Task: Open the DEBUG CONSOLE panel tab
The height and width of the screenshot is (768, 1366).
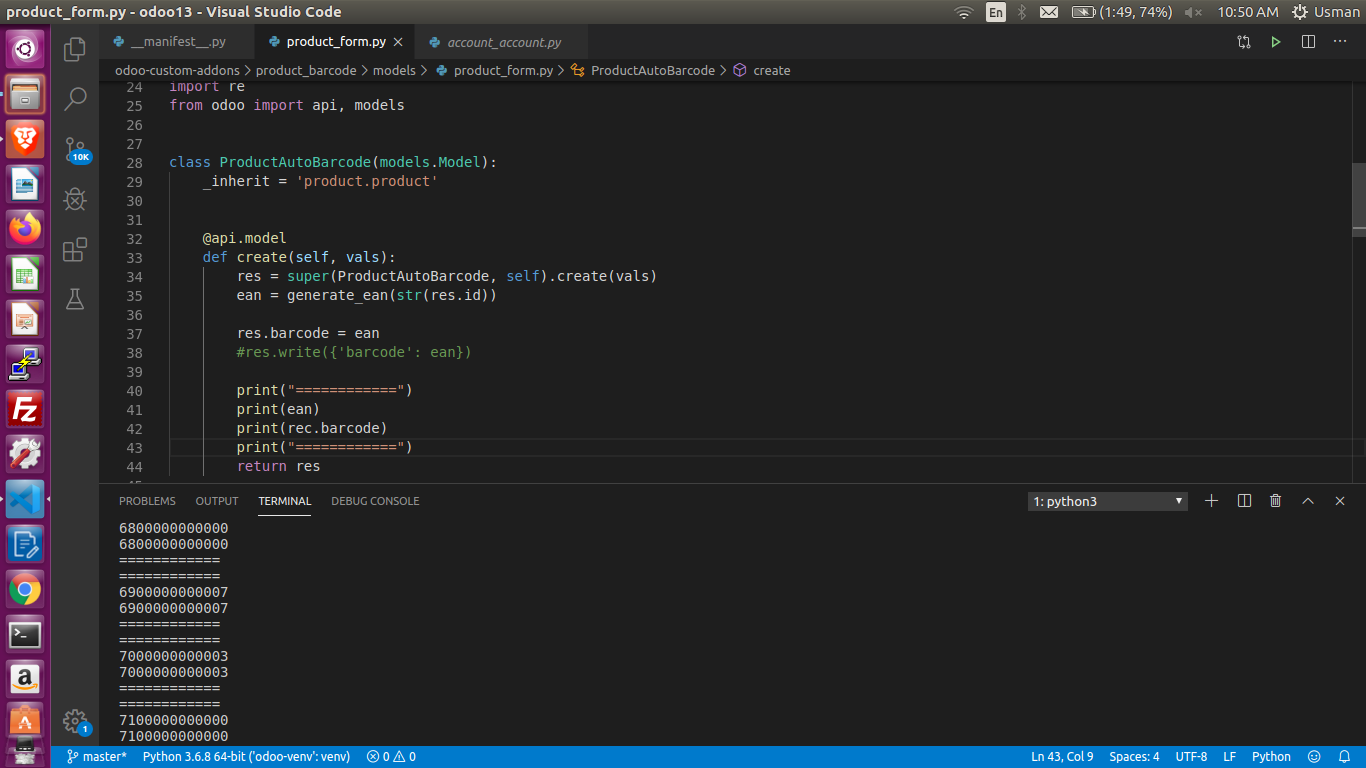Action: point(375,501)
